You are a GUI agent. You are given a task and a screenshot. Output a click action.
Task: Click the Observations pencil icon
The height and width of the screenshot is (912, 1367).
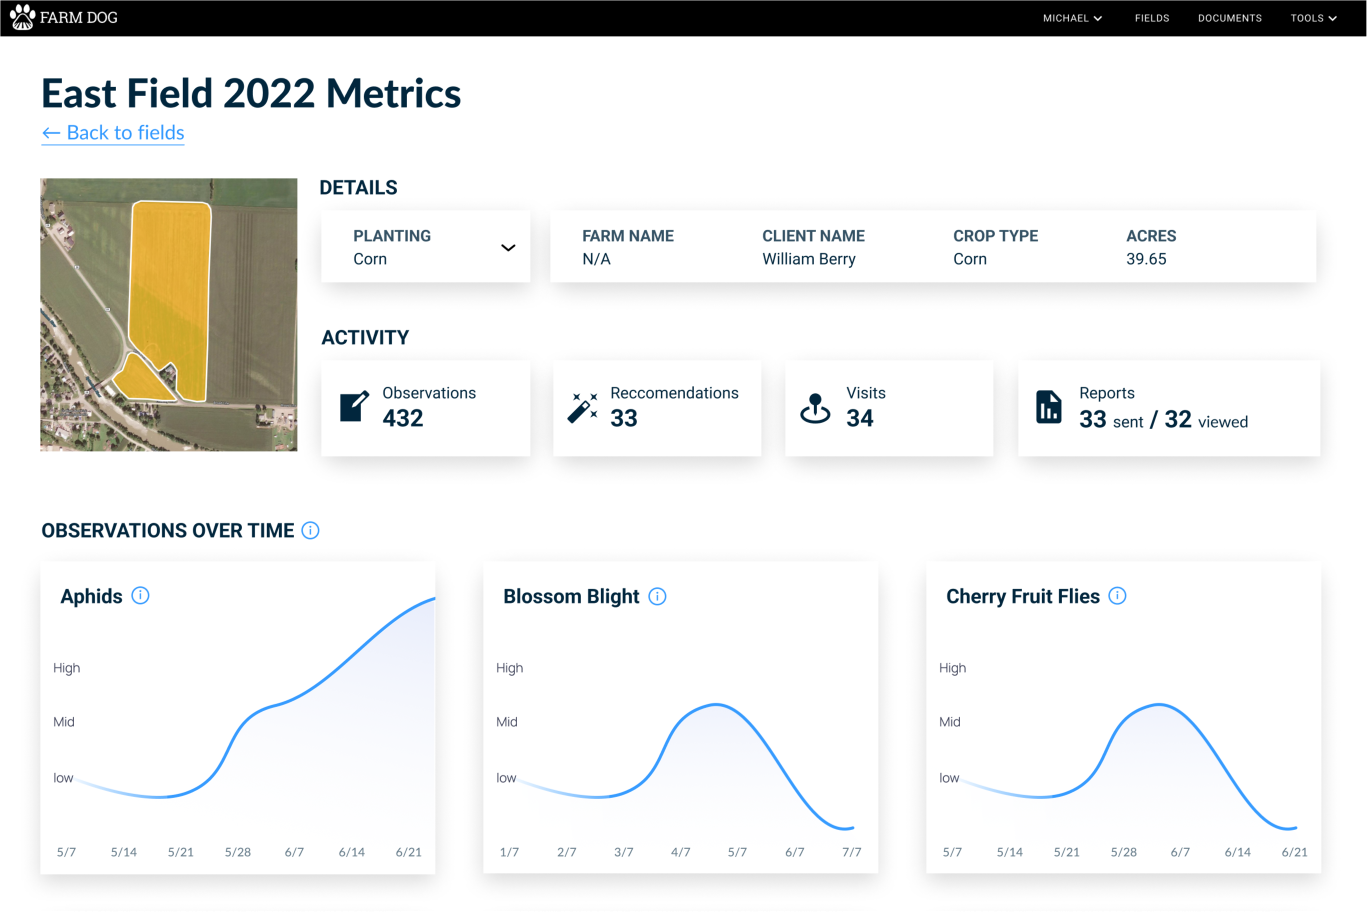point(353,405)
